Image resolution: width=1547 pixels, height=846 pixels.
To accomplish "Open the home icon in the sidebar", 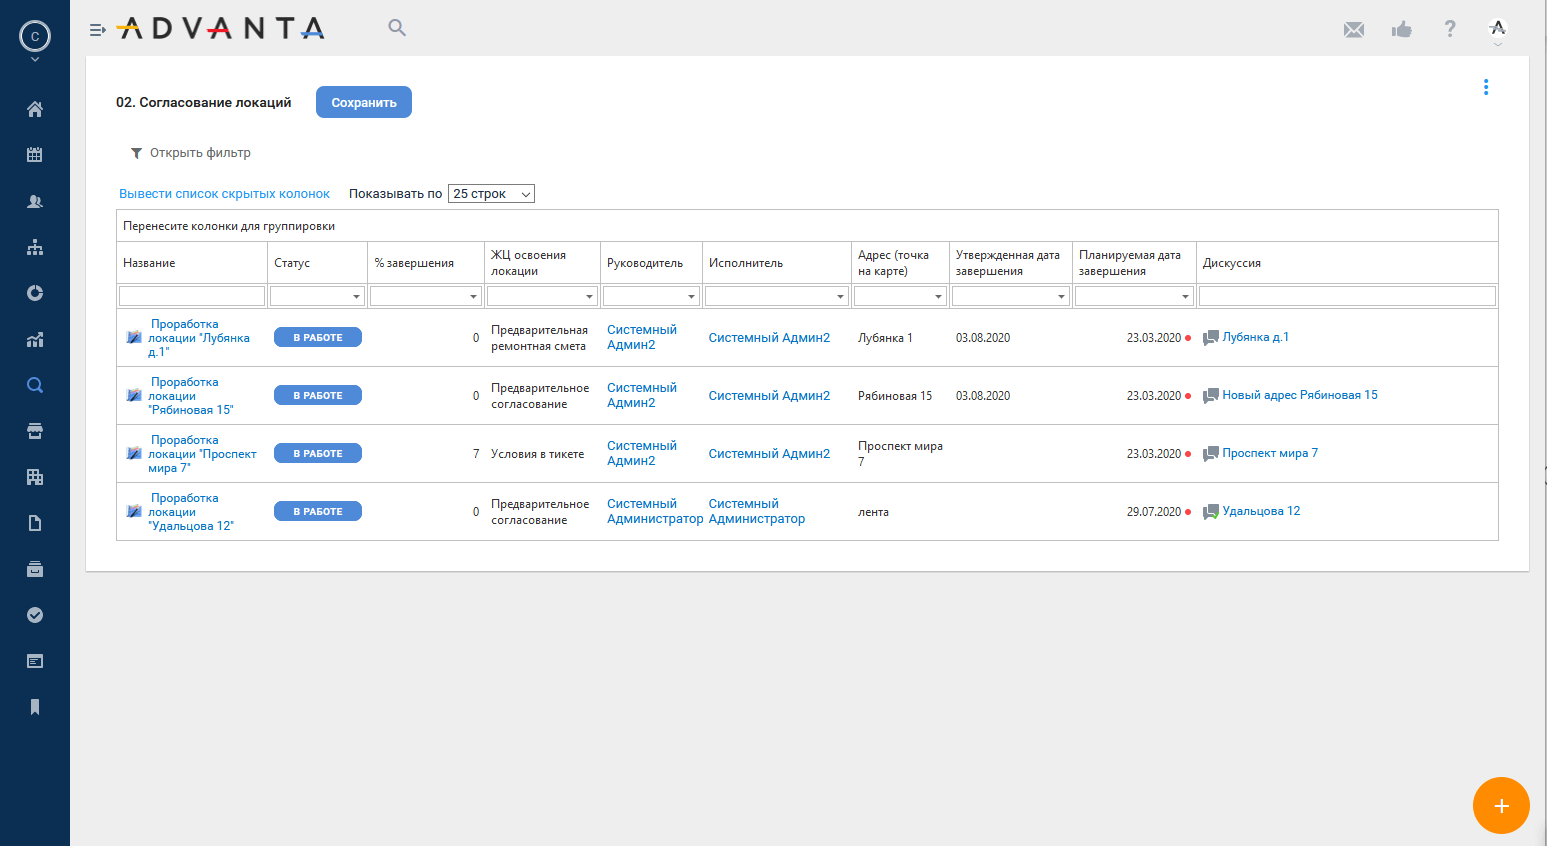I will 35,109.
